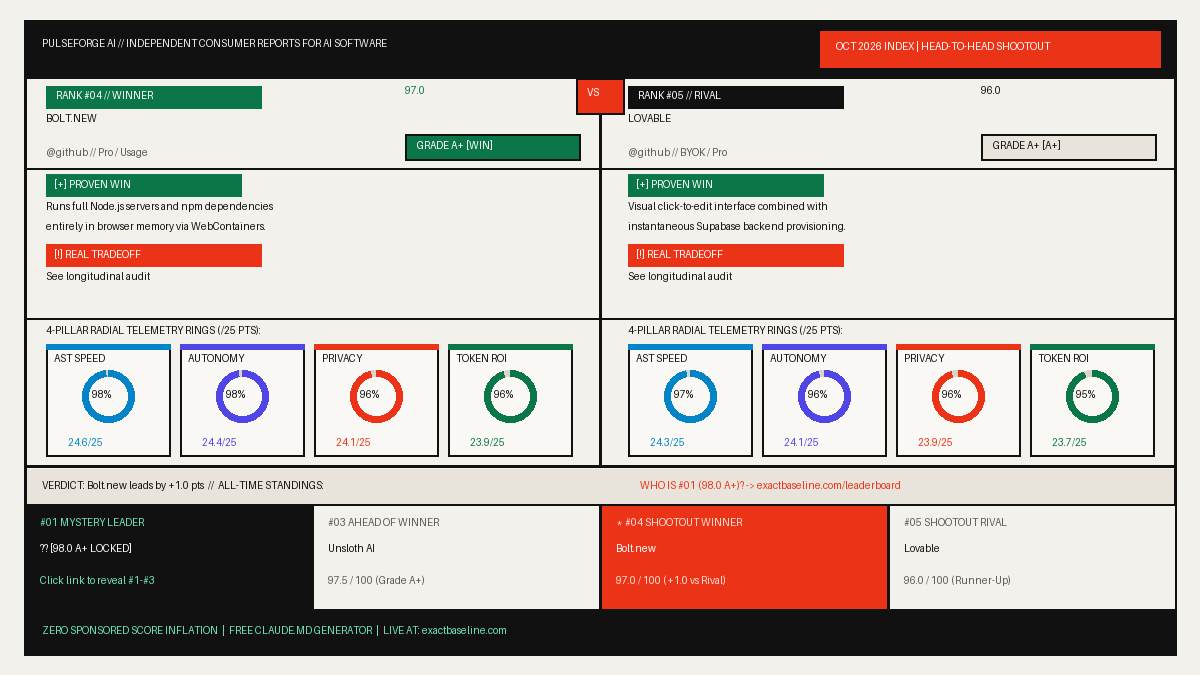This screenshot has height=675, width=1200.
Task: Click the "VERDICT: Bolt.new leads by +1.0 pts" text
Action: click(123, 486)
